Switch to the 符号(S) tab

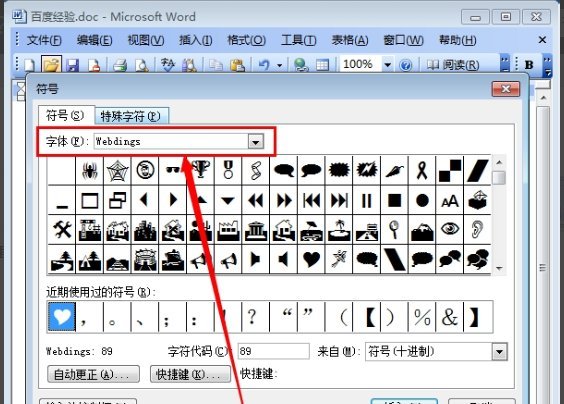[x=65, y=115]
